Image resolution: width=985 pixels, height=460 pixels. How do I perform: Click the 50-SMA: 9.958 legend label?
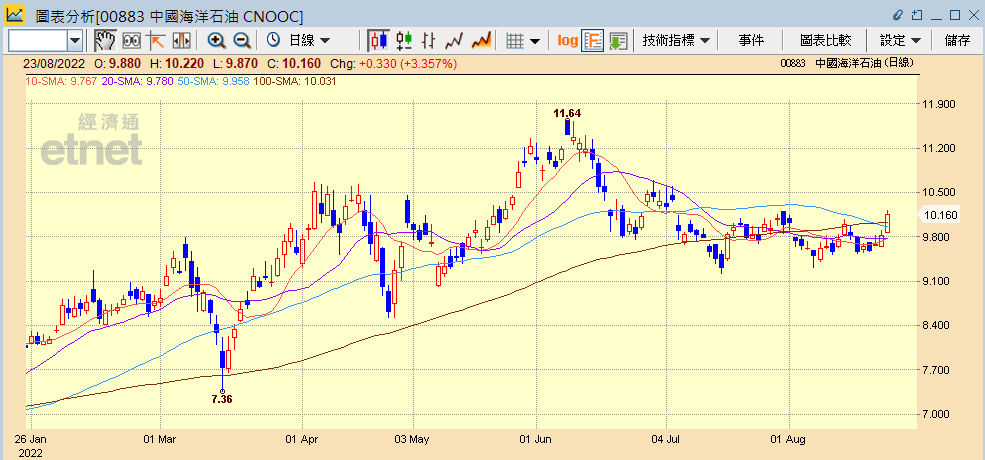(212, 80)
